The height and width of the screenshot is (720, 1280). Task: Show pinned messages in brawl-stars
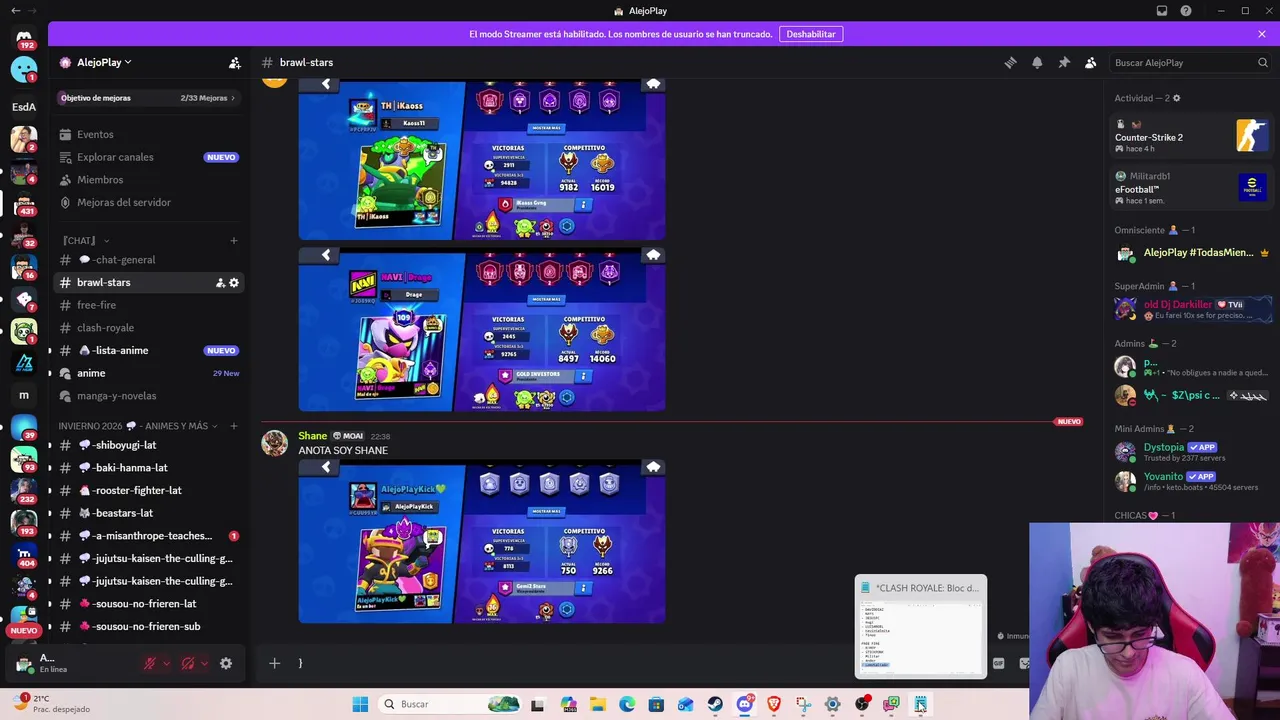coord(1064,62)
